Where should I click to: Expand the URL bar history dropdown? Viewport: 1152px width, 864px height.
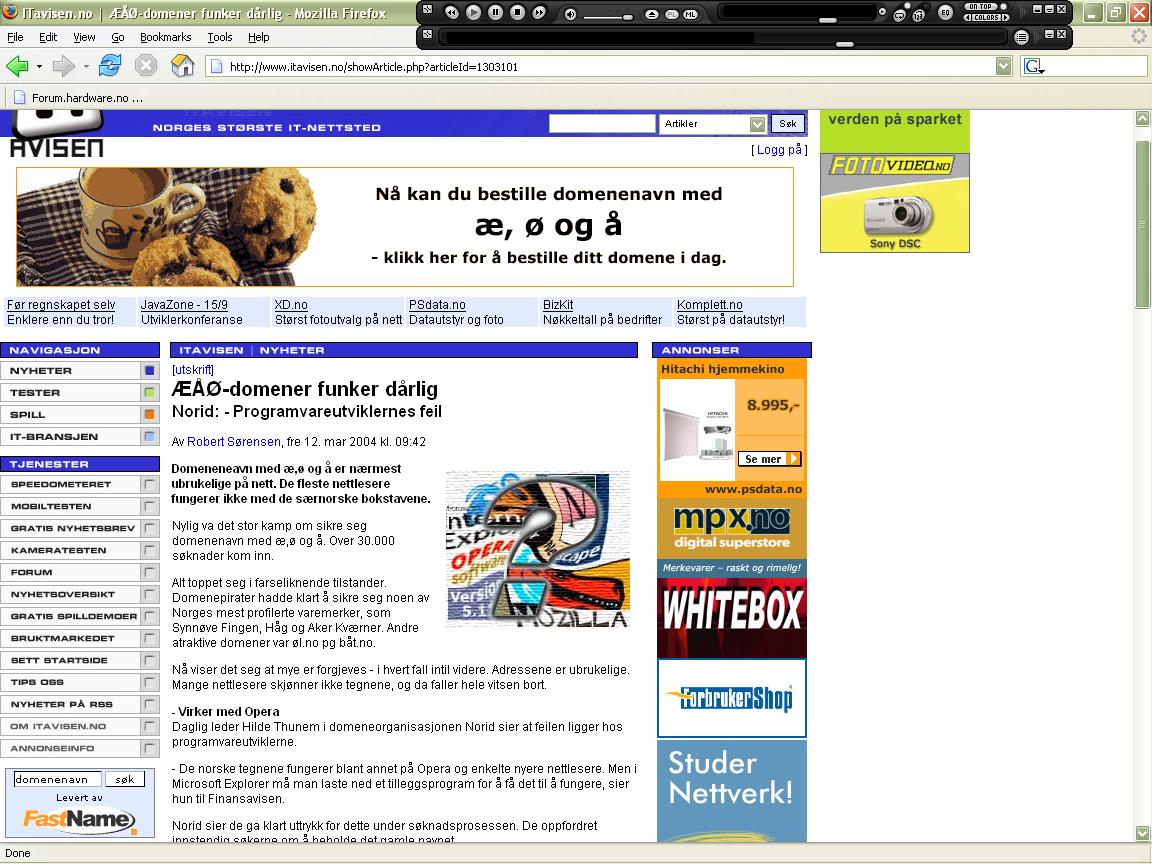(1004, 67)
